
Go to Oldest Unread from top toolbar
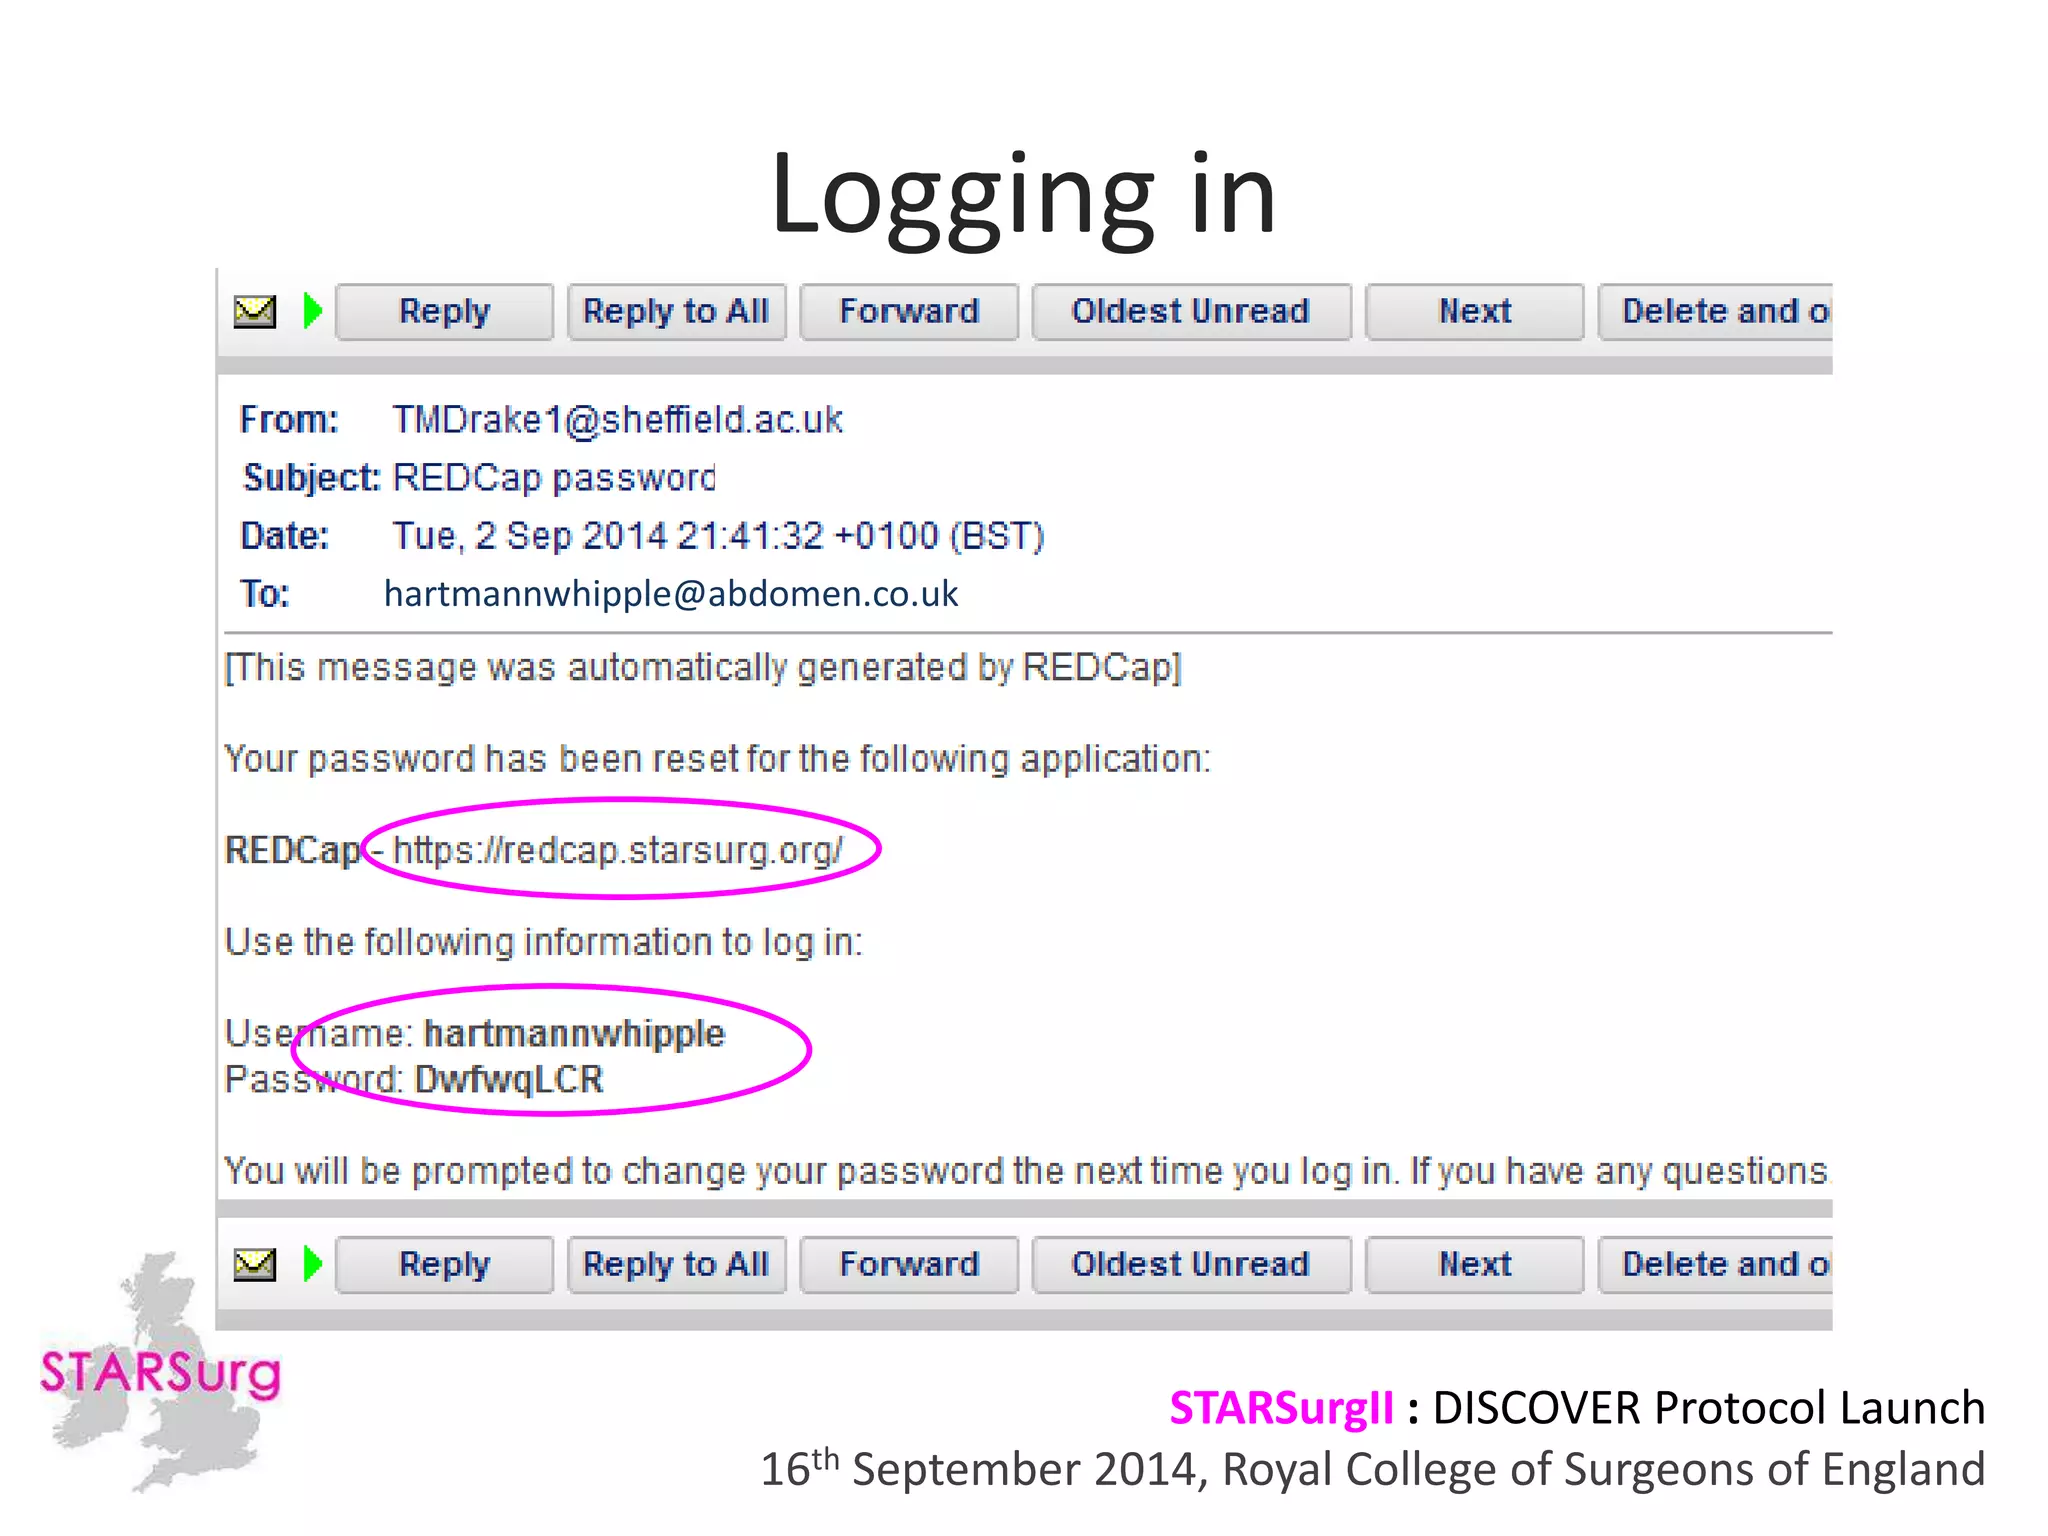(1191, 312)
